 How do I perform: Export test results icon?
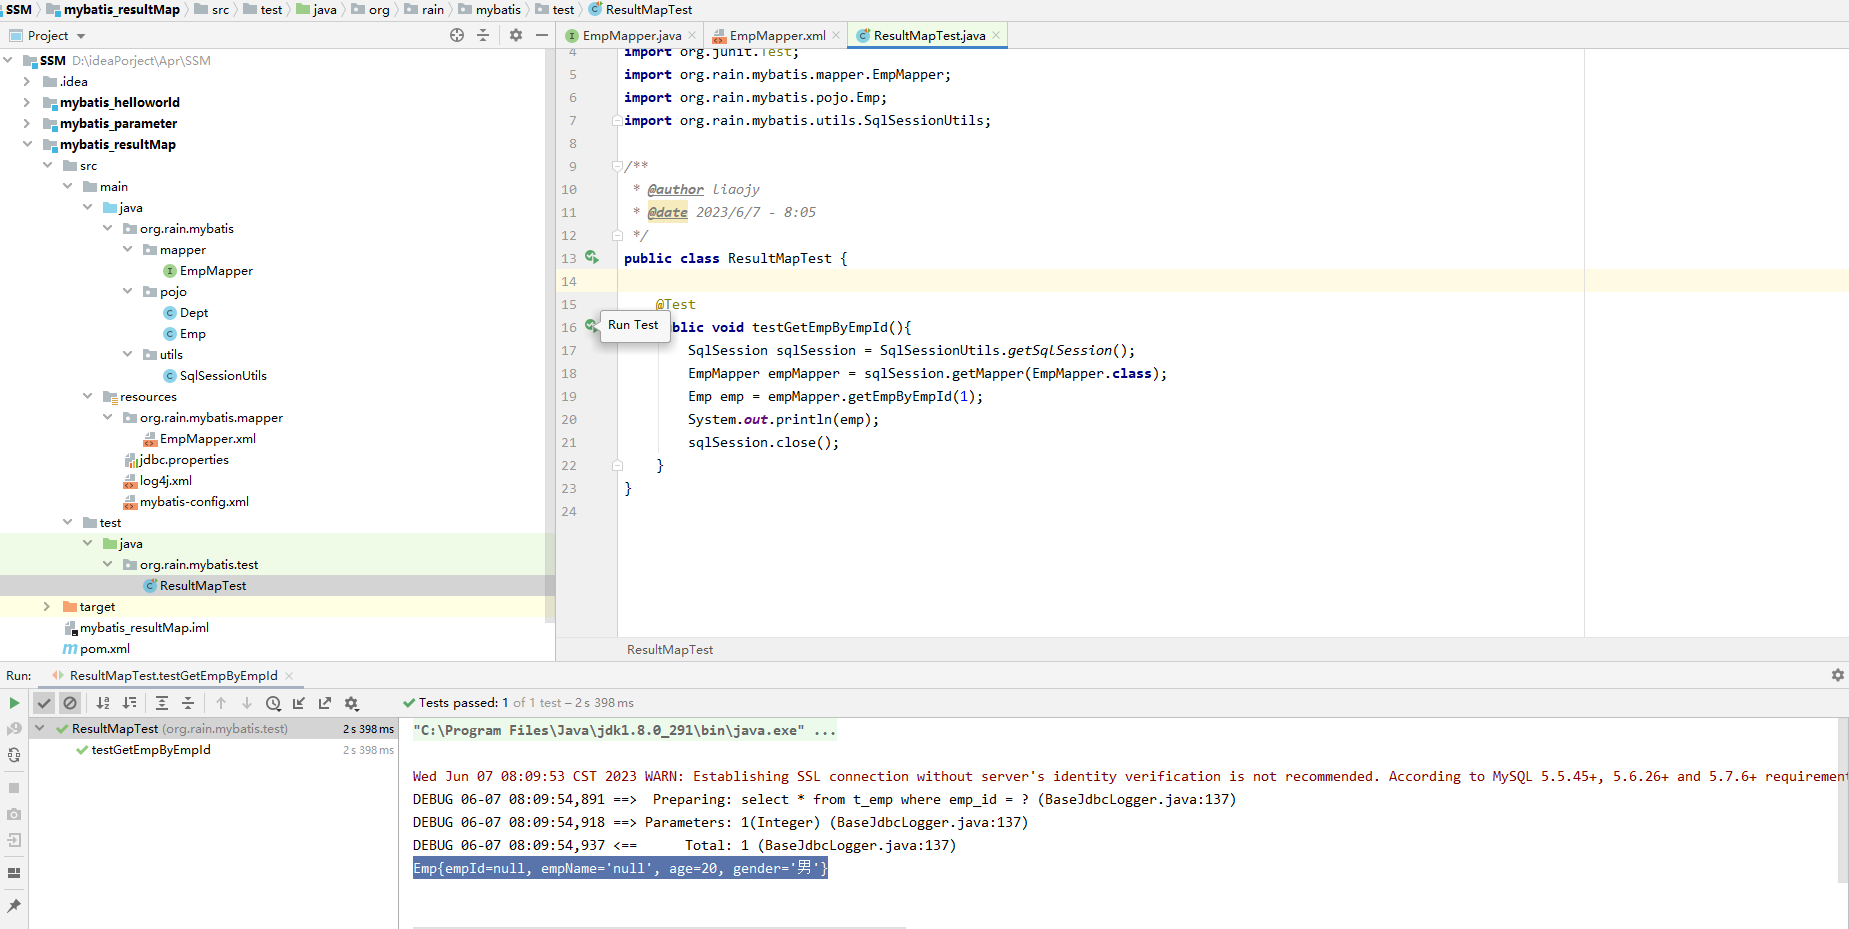325,703
